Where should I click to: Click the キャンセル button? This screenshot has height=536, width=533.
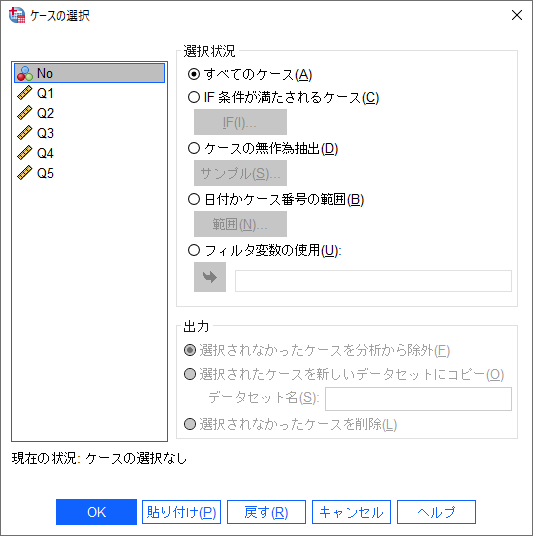pos(351,512)
